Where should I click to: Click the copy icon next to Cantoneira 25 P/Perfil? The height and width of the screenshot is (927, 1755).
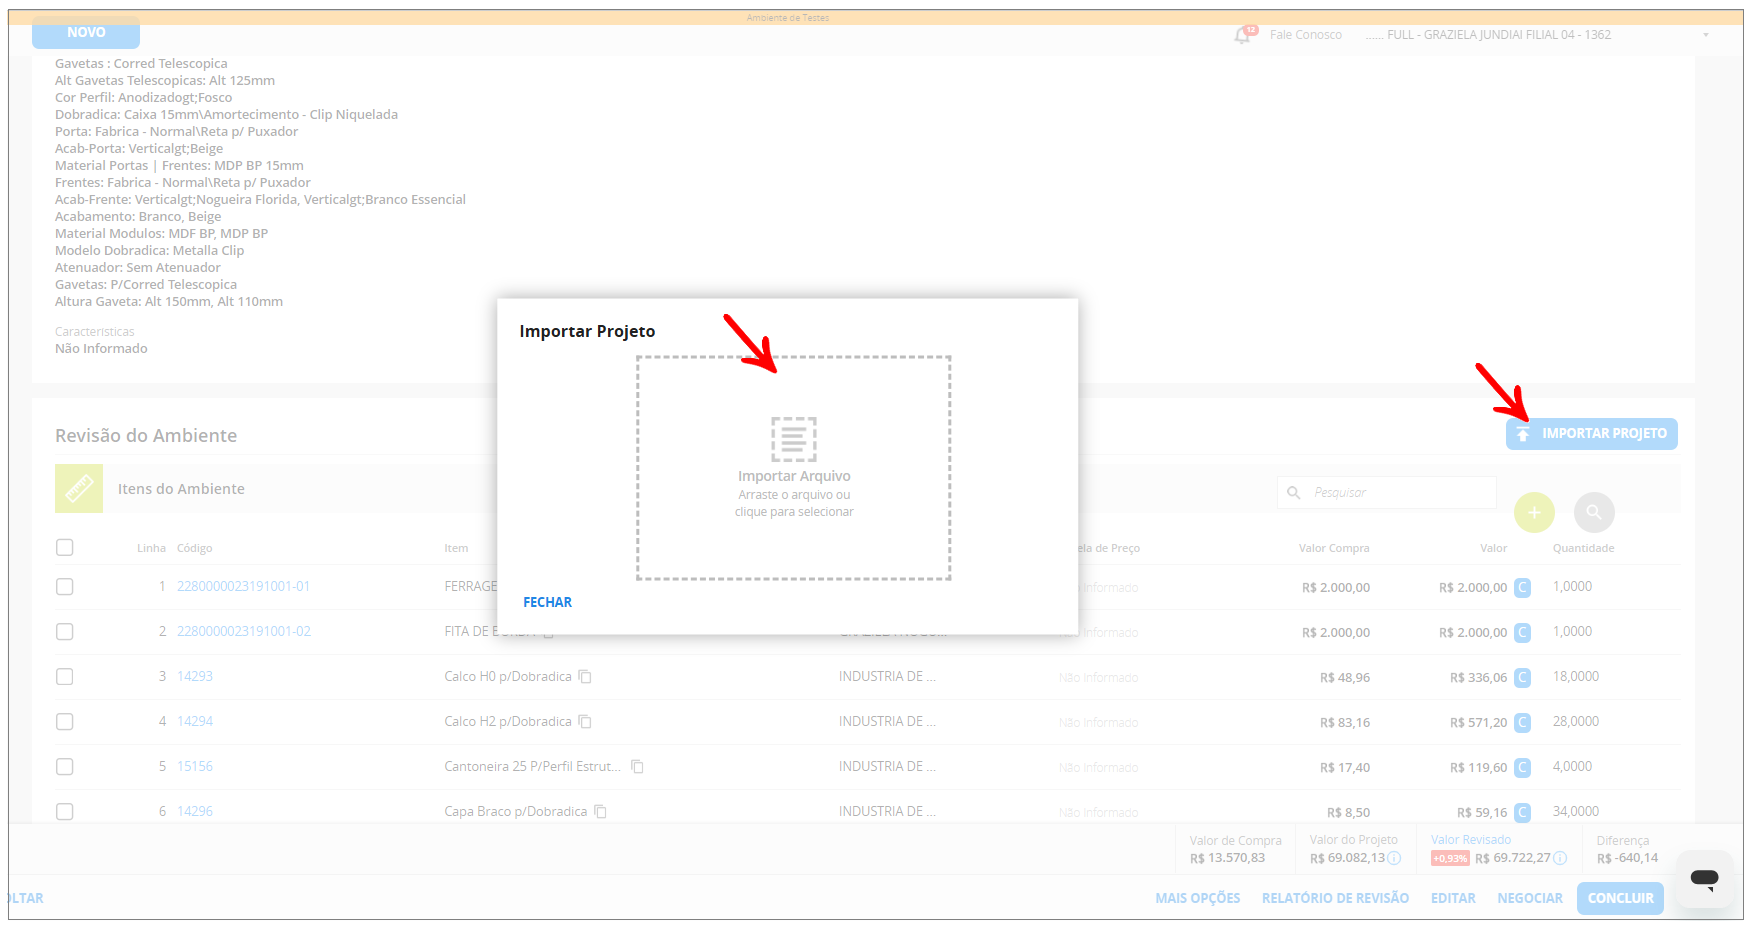click(x=637, y=767)
